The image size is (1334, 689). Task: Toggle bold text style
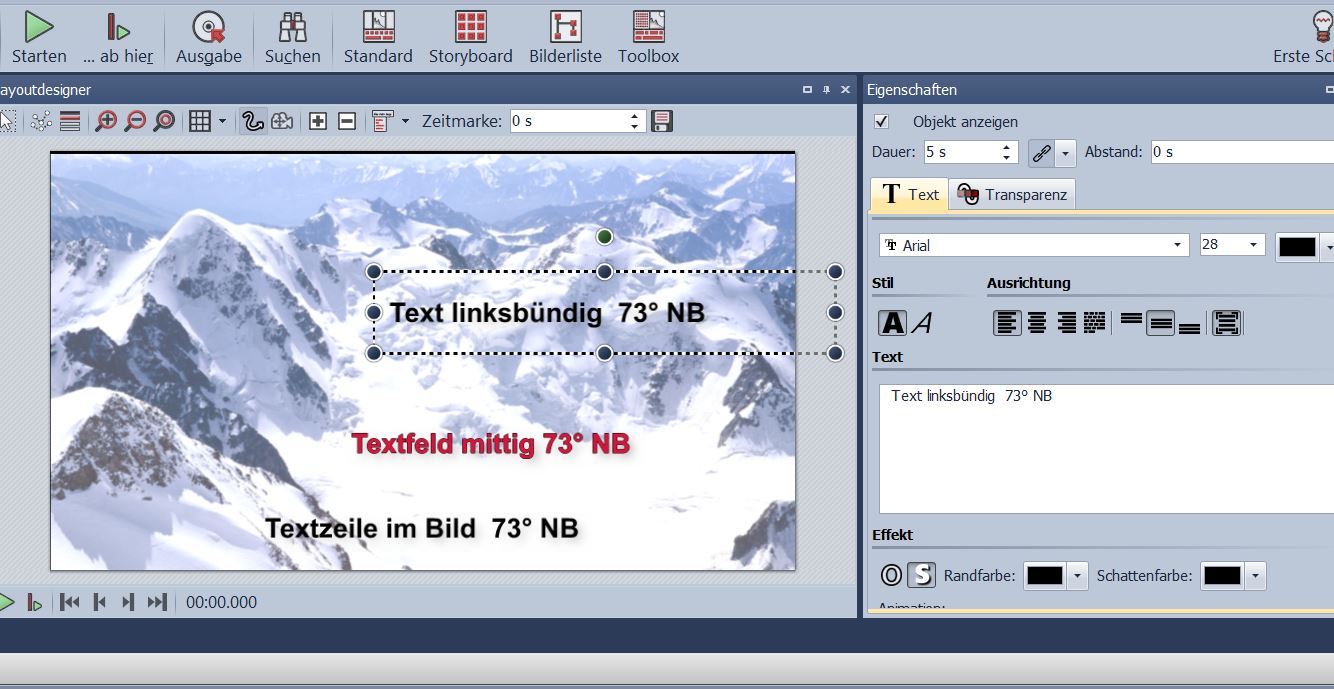pos(892,323)
